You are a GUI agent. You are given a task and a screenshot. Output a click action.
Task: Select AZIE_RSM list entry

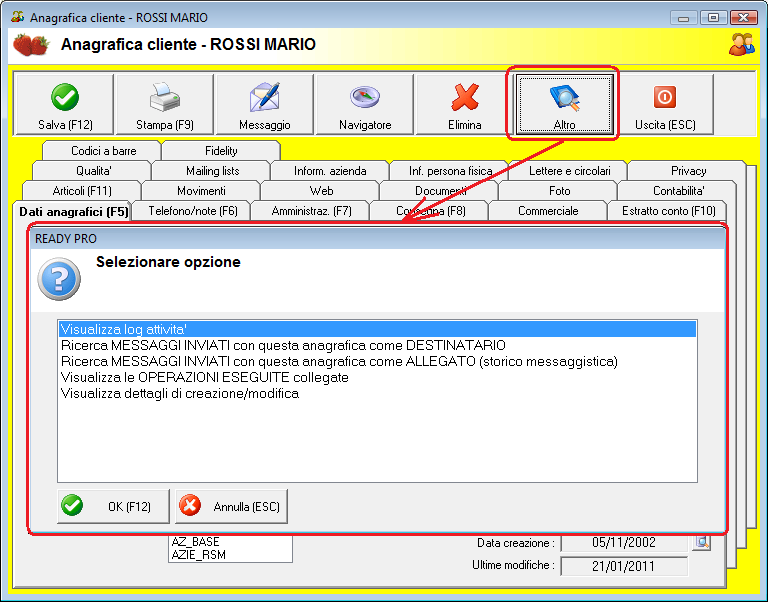pos(230,555)
